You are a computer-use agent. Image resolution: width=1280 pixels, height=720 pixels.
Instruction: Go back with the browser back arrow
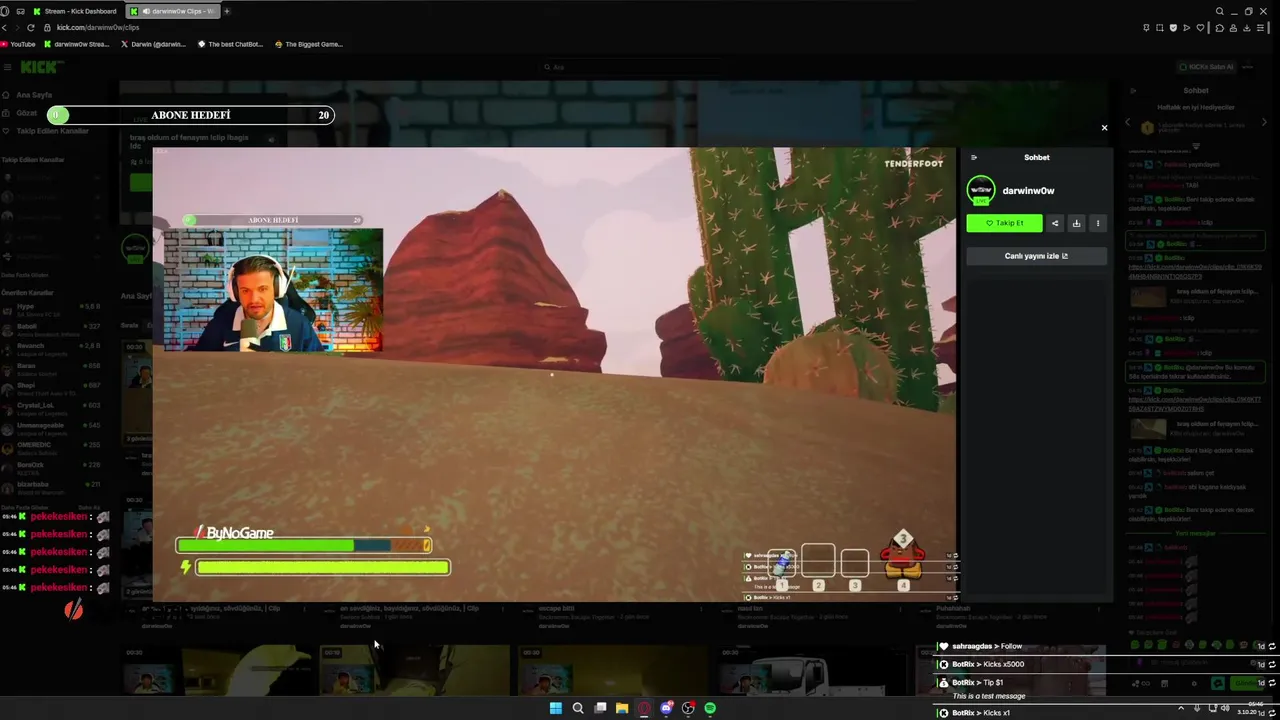[6, 27]
